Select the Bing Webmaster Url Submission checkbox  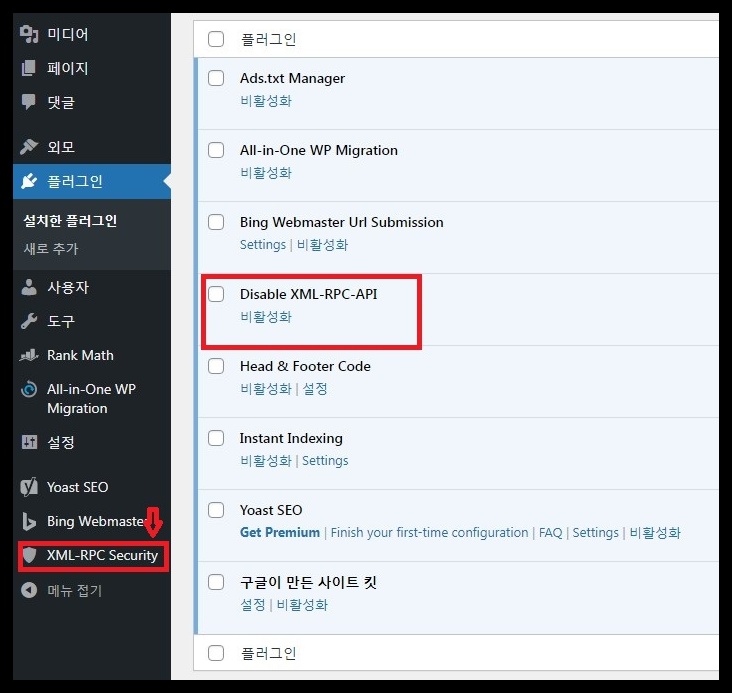coord(216,222)
